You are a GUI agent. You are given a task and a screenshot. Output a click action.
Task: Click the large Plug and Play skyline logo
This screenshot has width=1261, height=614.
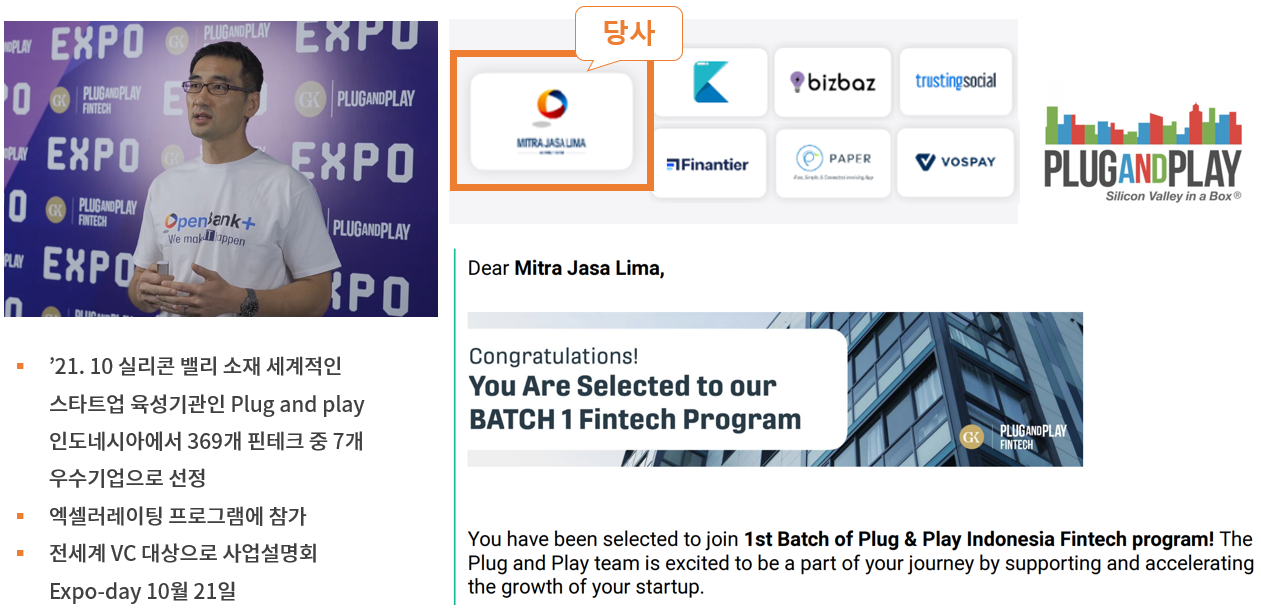pyautogui.click(x=1143, y=152)
